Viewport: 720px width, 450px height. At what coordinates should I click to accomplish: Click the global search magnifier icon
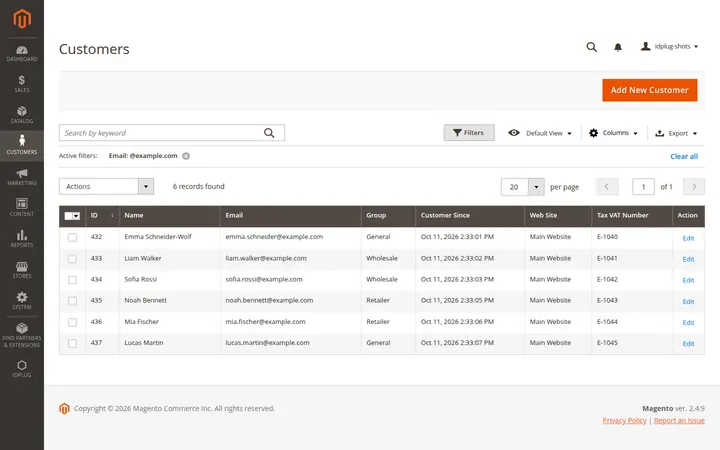[591, 47]
